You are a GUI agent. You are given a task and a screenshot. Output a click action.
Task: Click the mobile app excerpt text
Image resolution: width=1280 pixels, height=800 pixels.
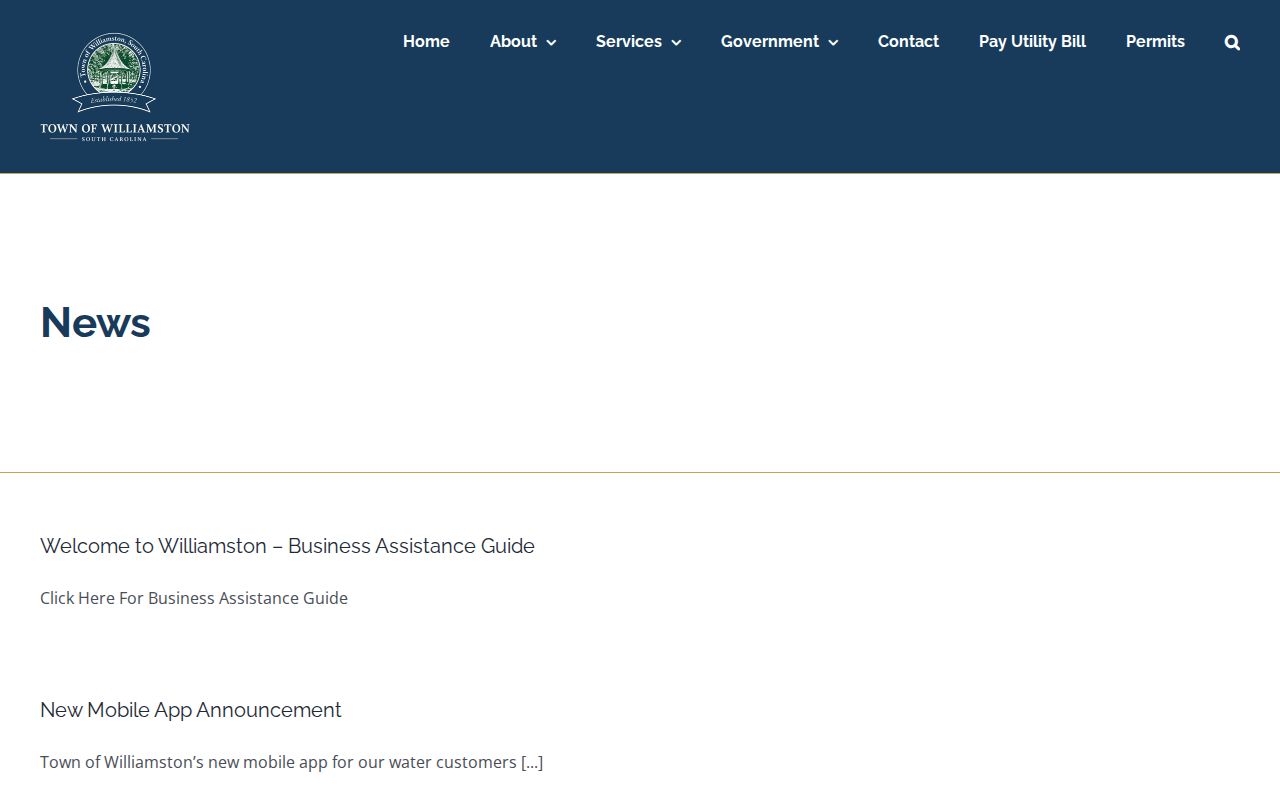(x=291, y=762)
